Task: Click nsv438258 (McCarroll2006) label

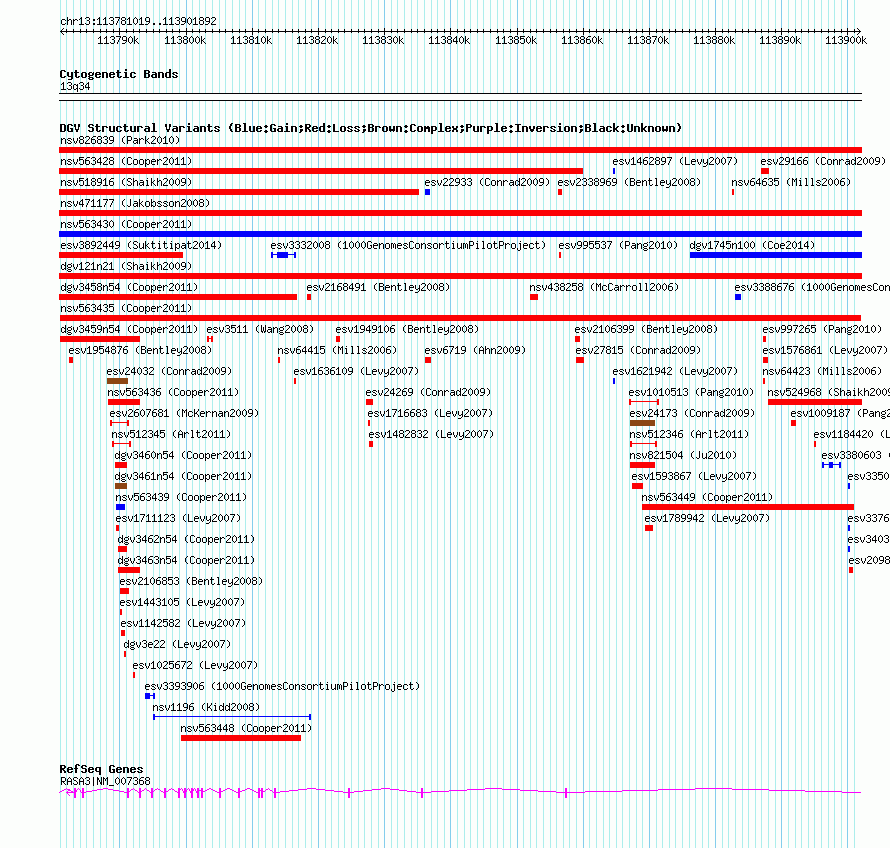Action: point(604,287)
